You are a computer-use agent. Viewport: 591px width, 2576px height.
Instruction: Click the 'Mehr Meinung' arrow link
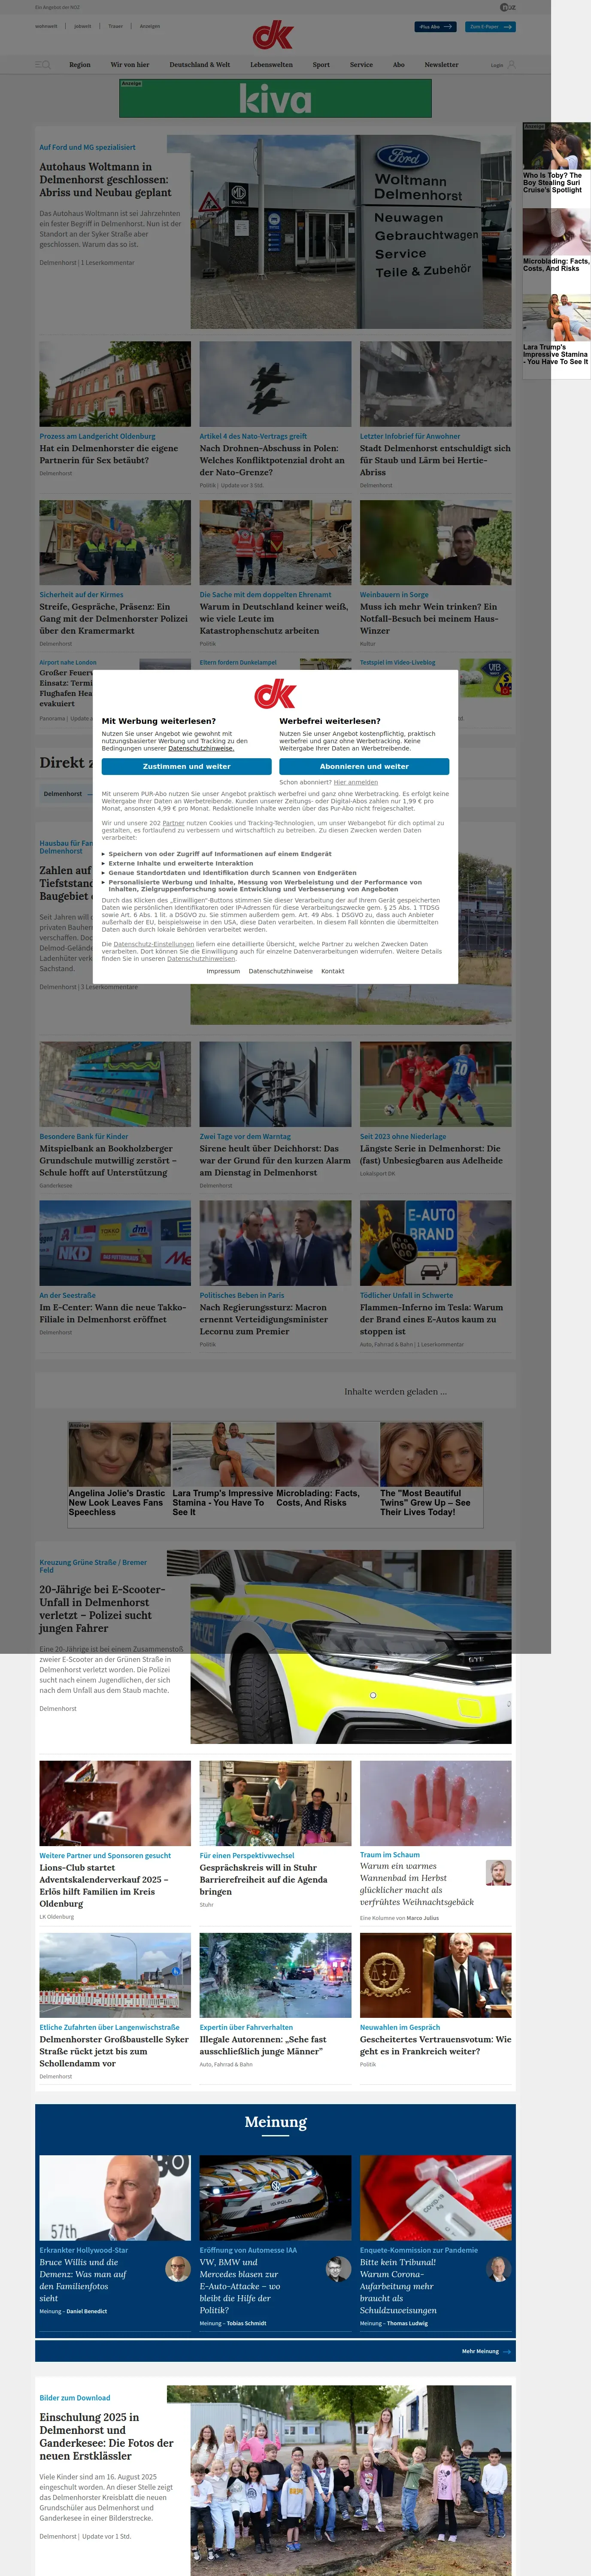[x=486, y=2351]
